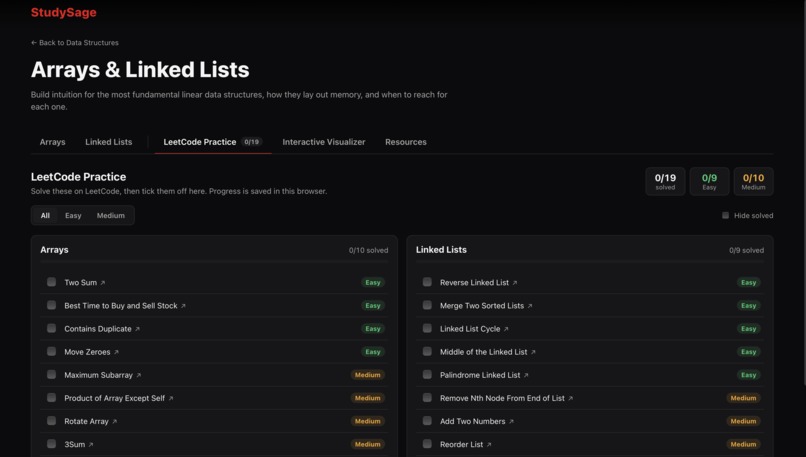Image resolution: width=806 pixels, height=457 pixels.
Task: Open the Maximum Subarray problem link
Action: (x=102, y=375)
